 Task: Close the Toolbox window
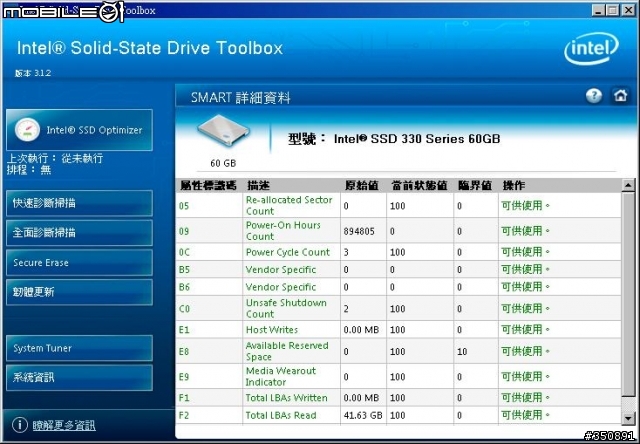tap(628, 10)
